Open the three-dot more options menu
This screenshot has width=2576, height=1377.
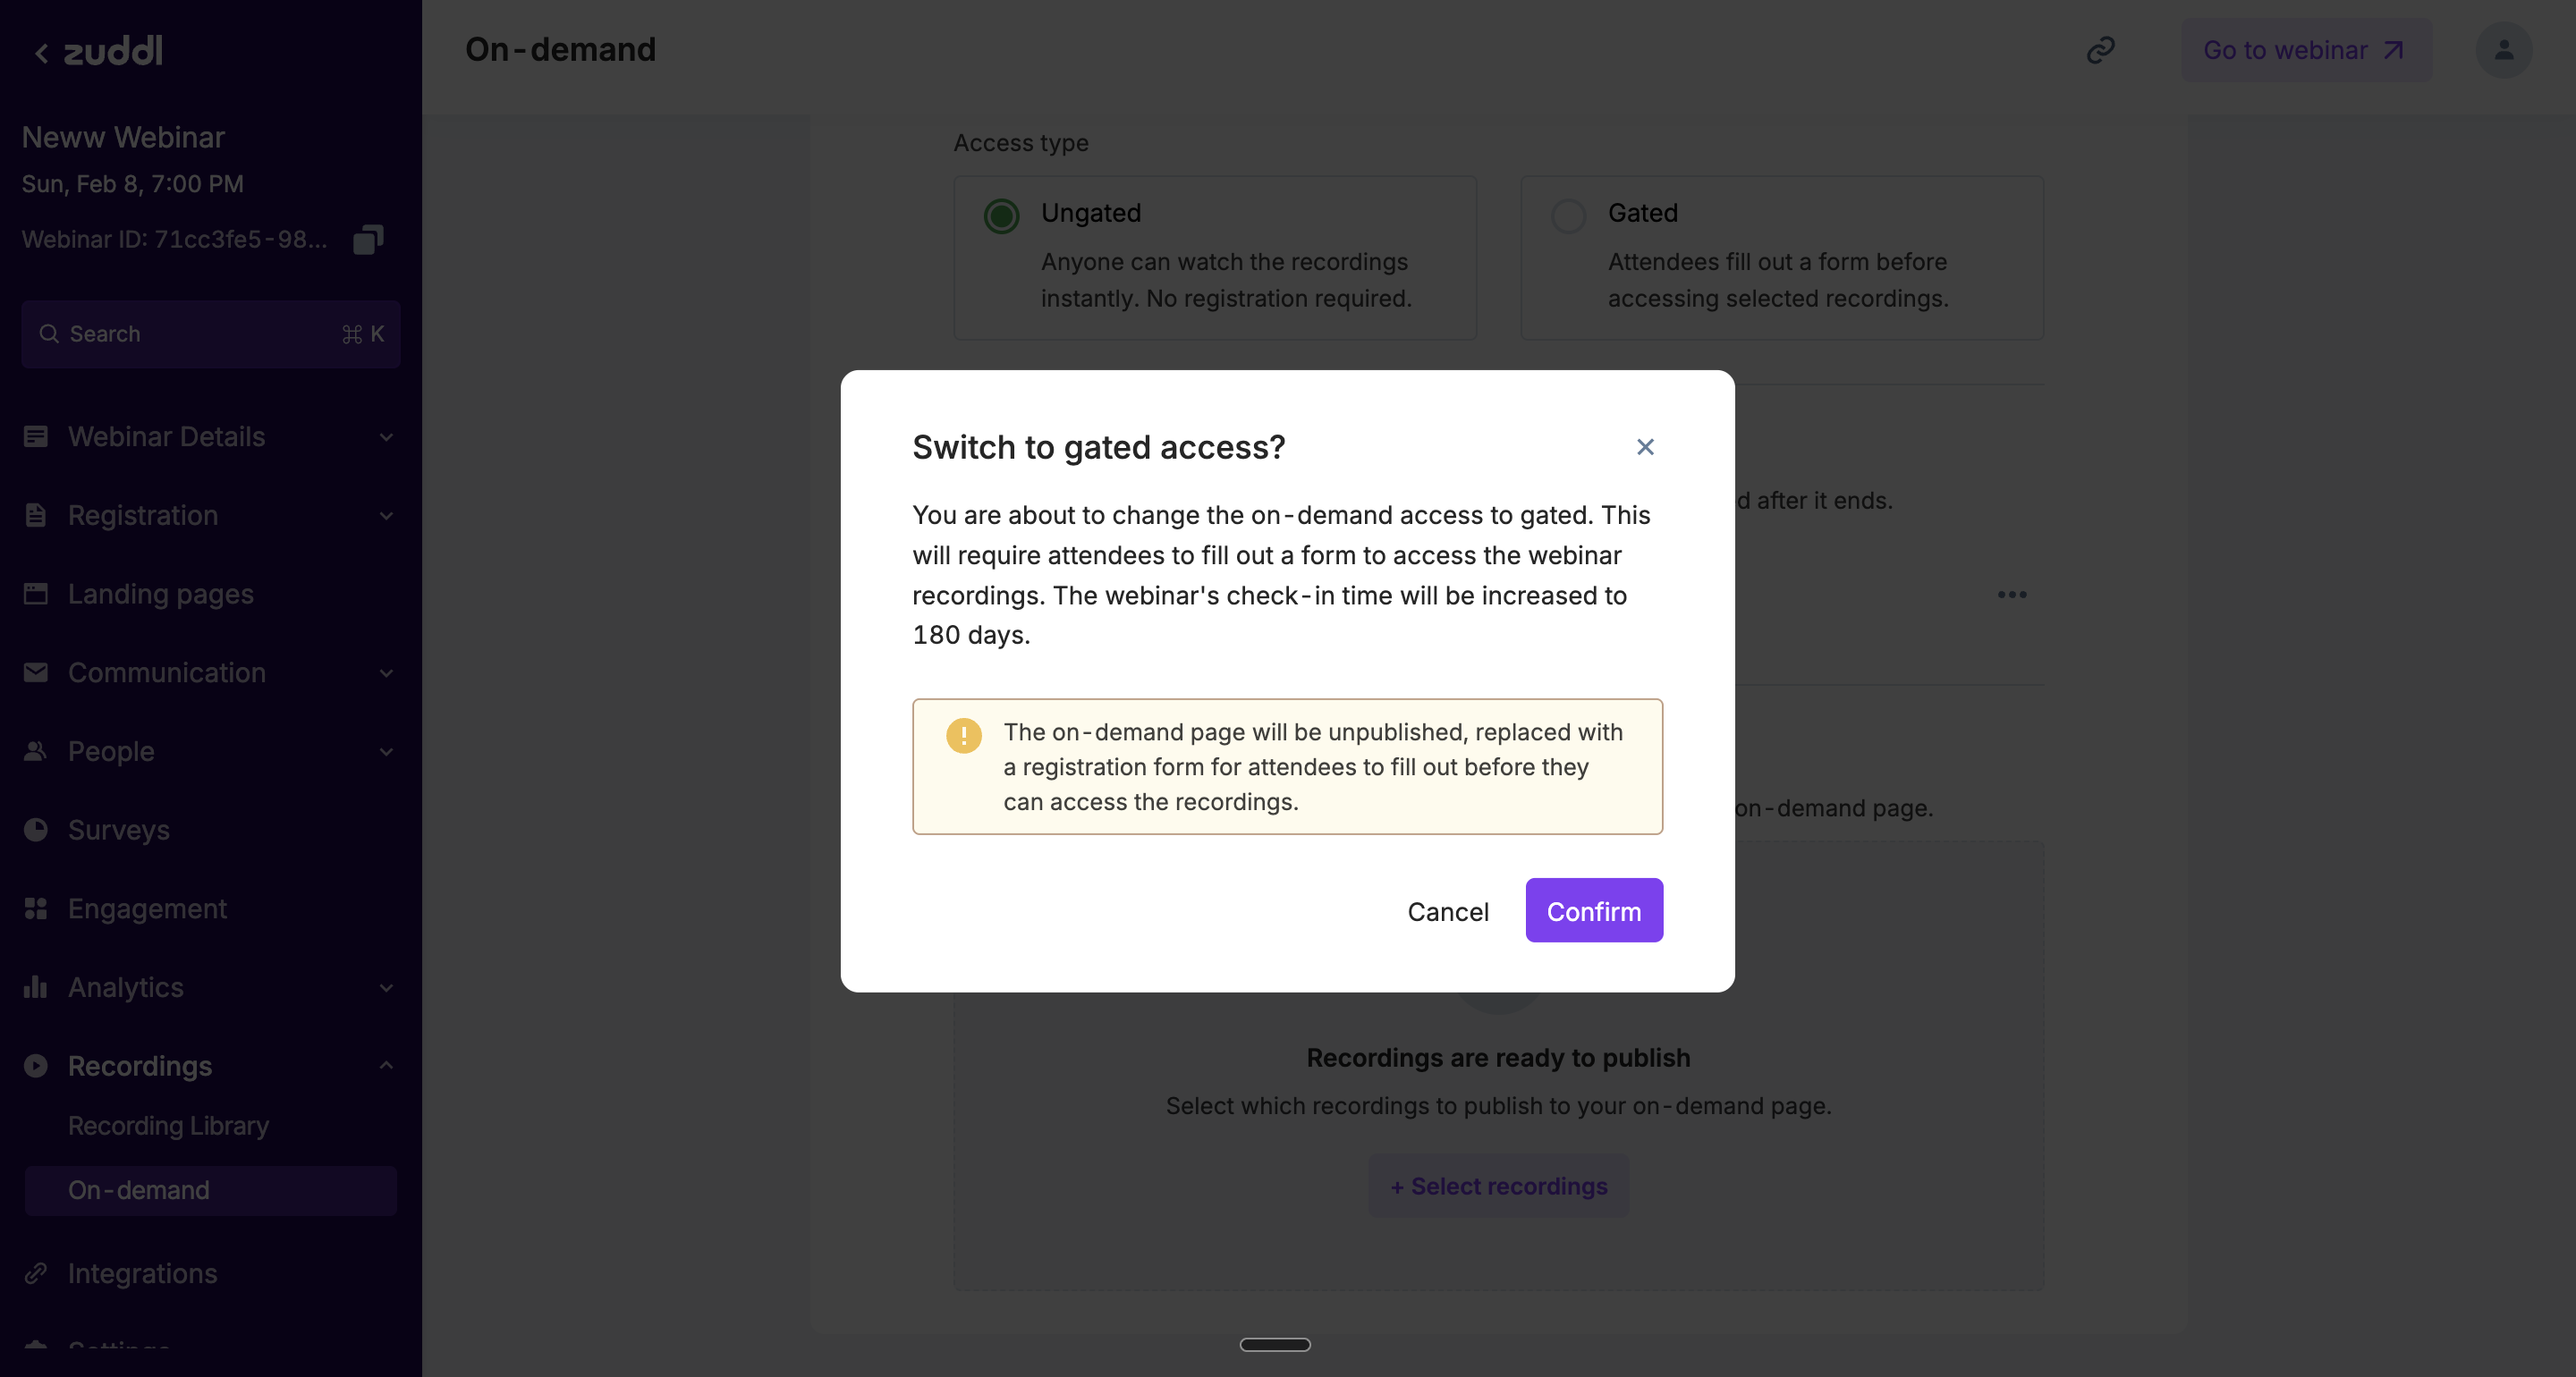pos(2012,595)
